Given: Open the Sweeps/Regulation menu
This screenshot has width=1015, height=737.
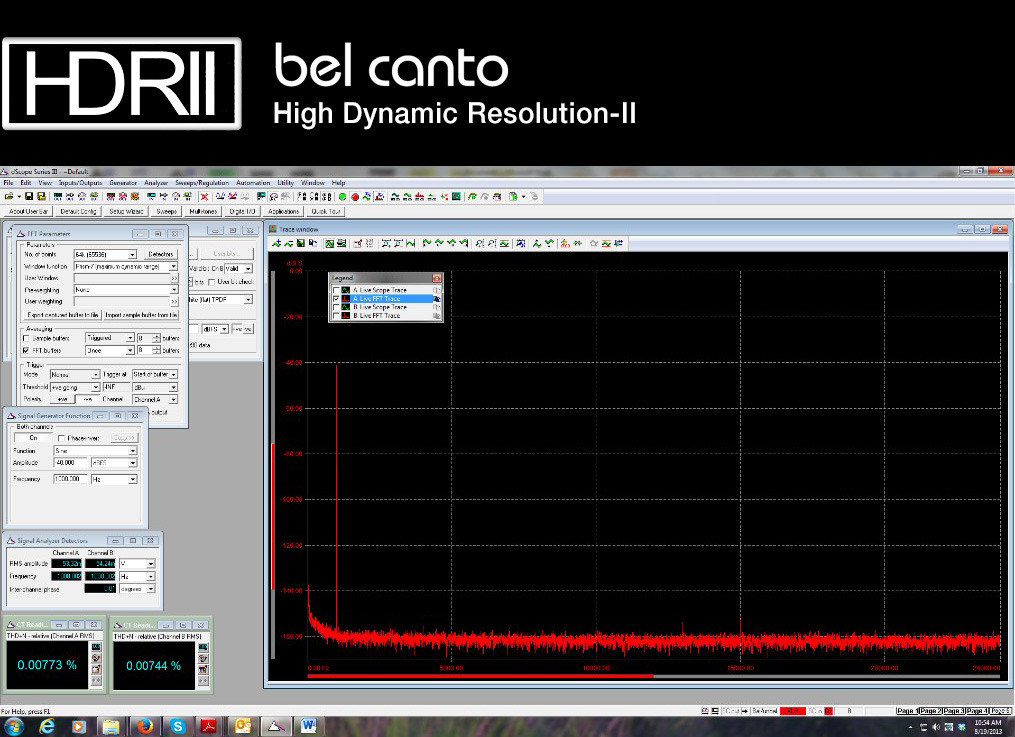Looking at the screenshot, I should pos(202,182).
